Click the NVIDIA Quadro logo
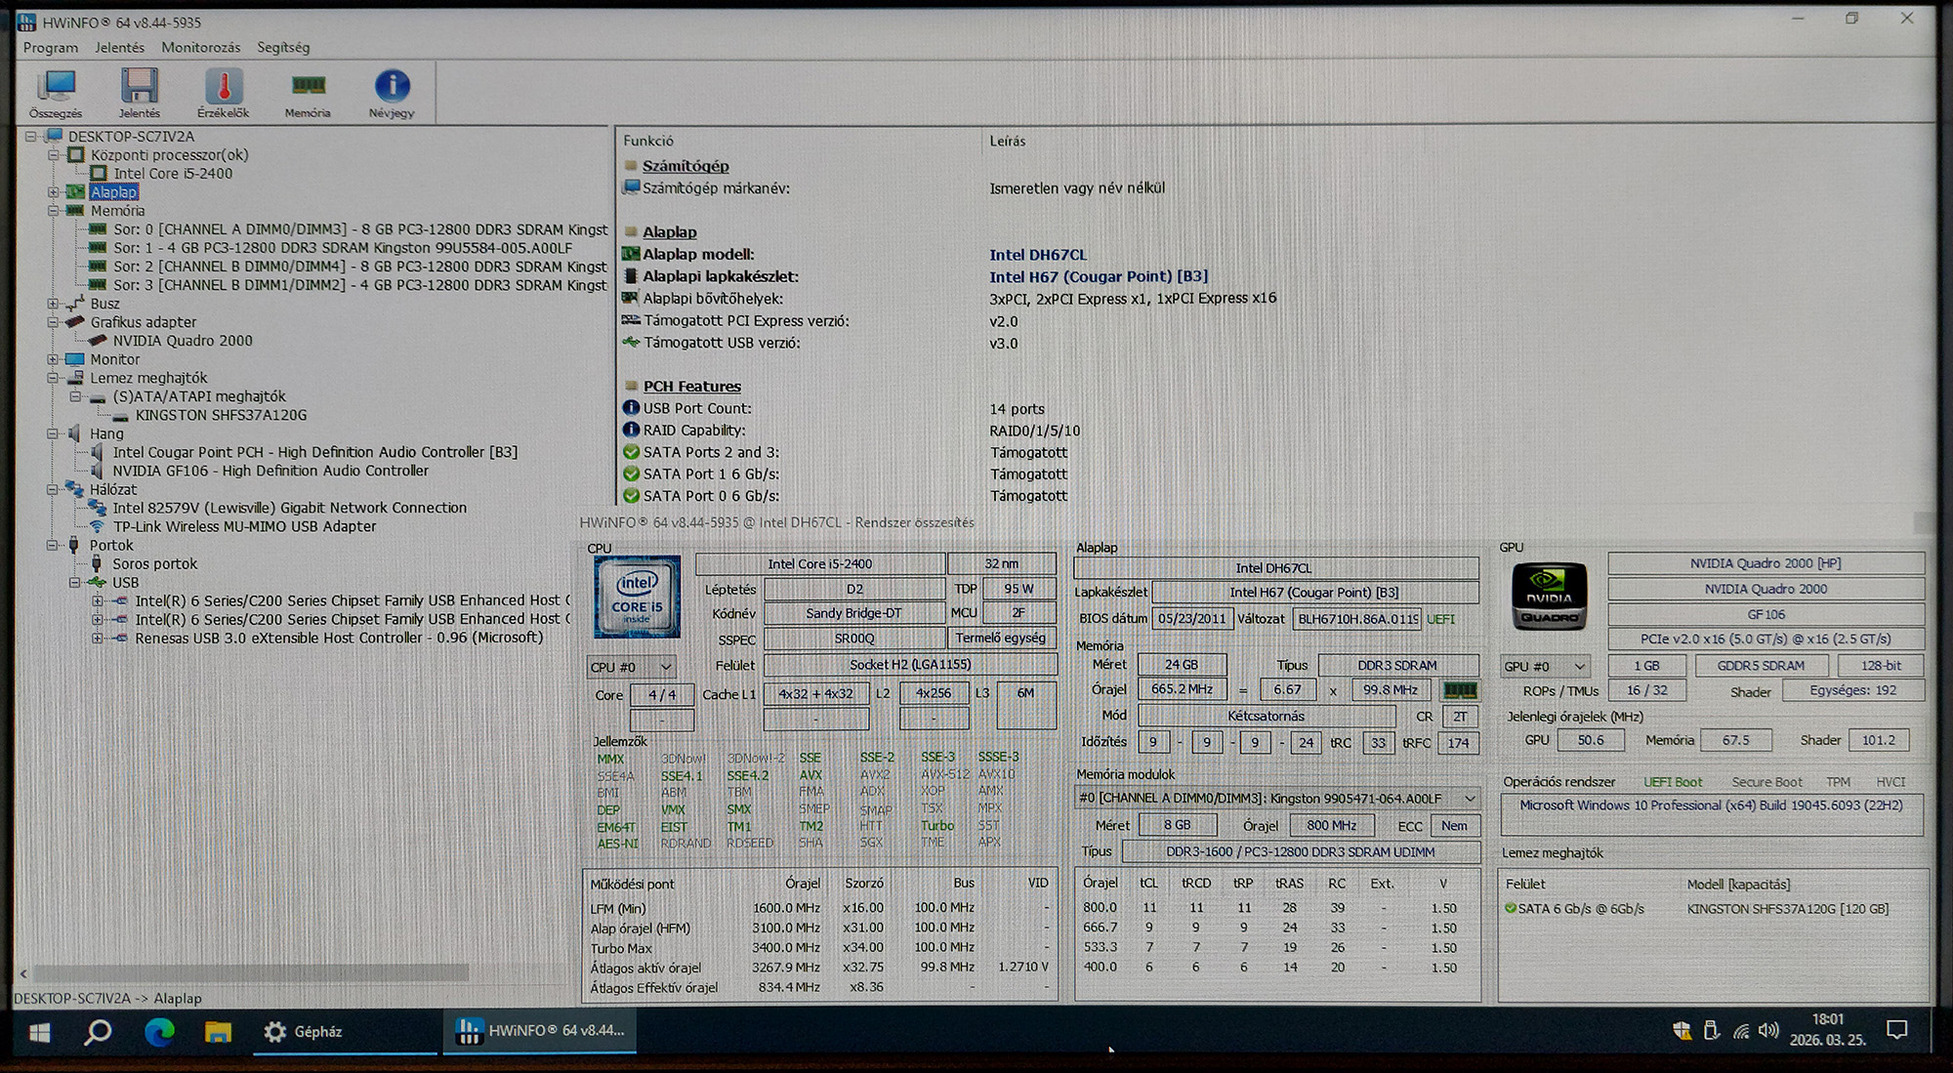 (x=1549, y=596)
